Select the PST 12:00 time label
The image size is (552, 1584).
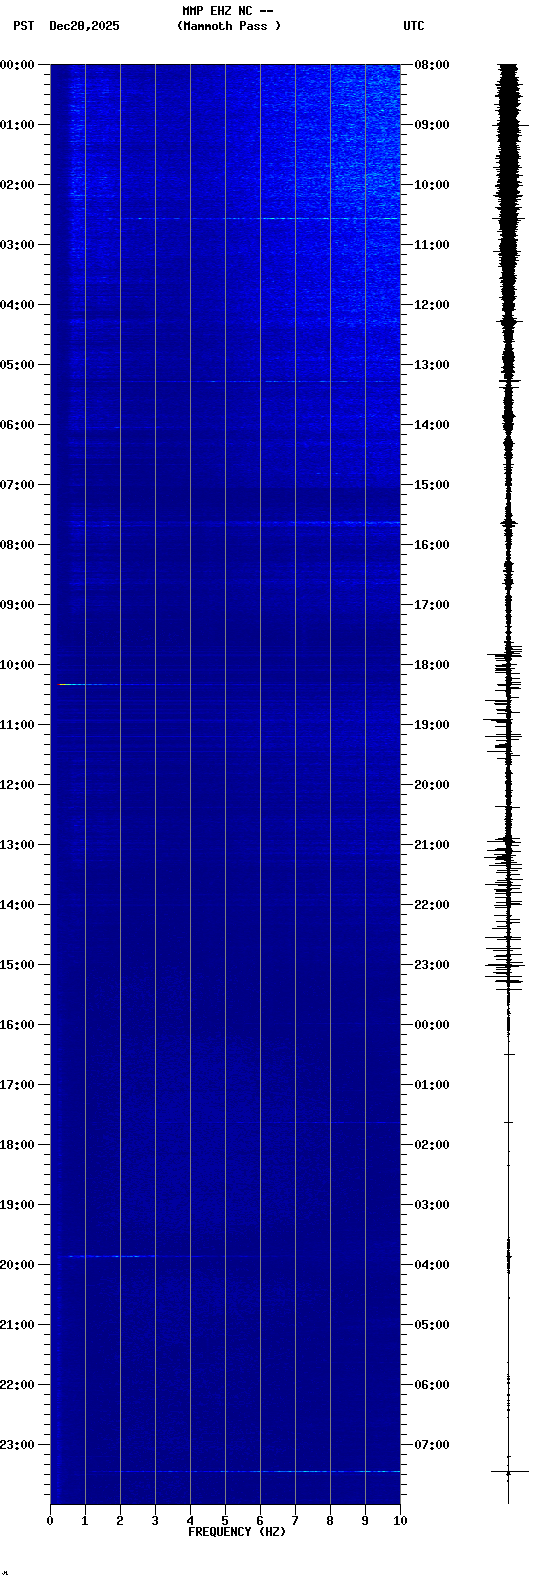point(17,784)
